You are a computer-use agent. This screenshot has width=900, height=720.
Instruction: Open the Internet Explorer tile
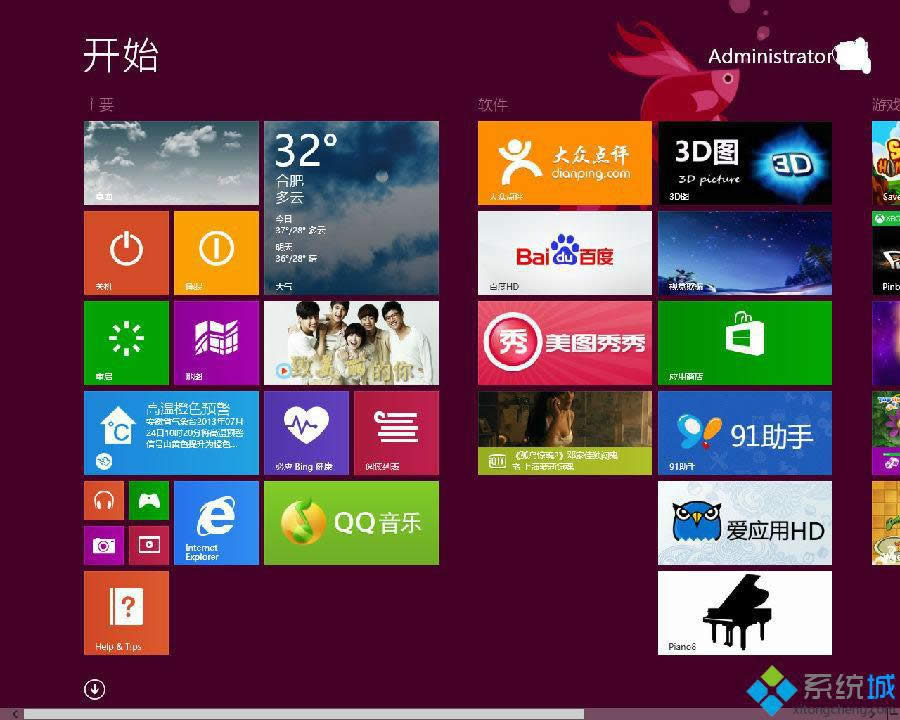click(x=216, y=522)
